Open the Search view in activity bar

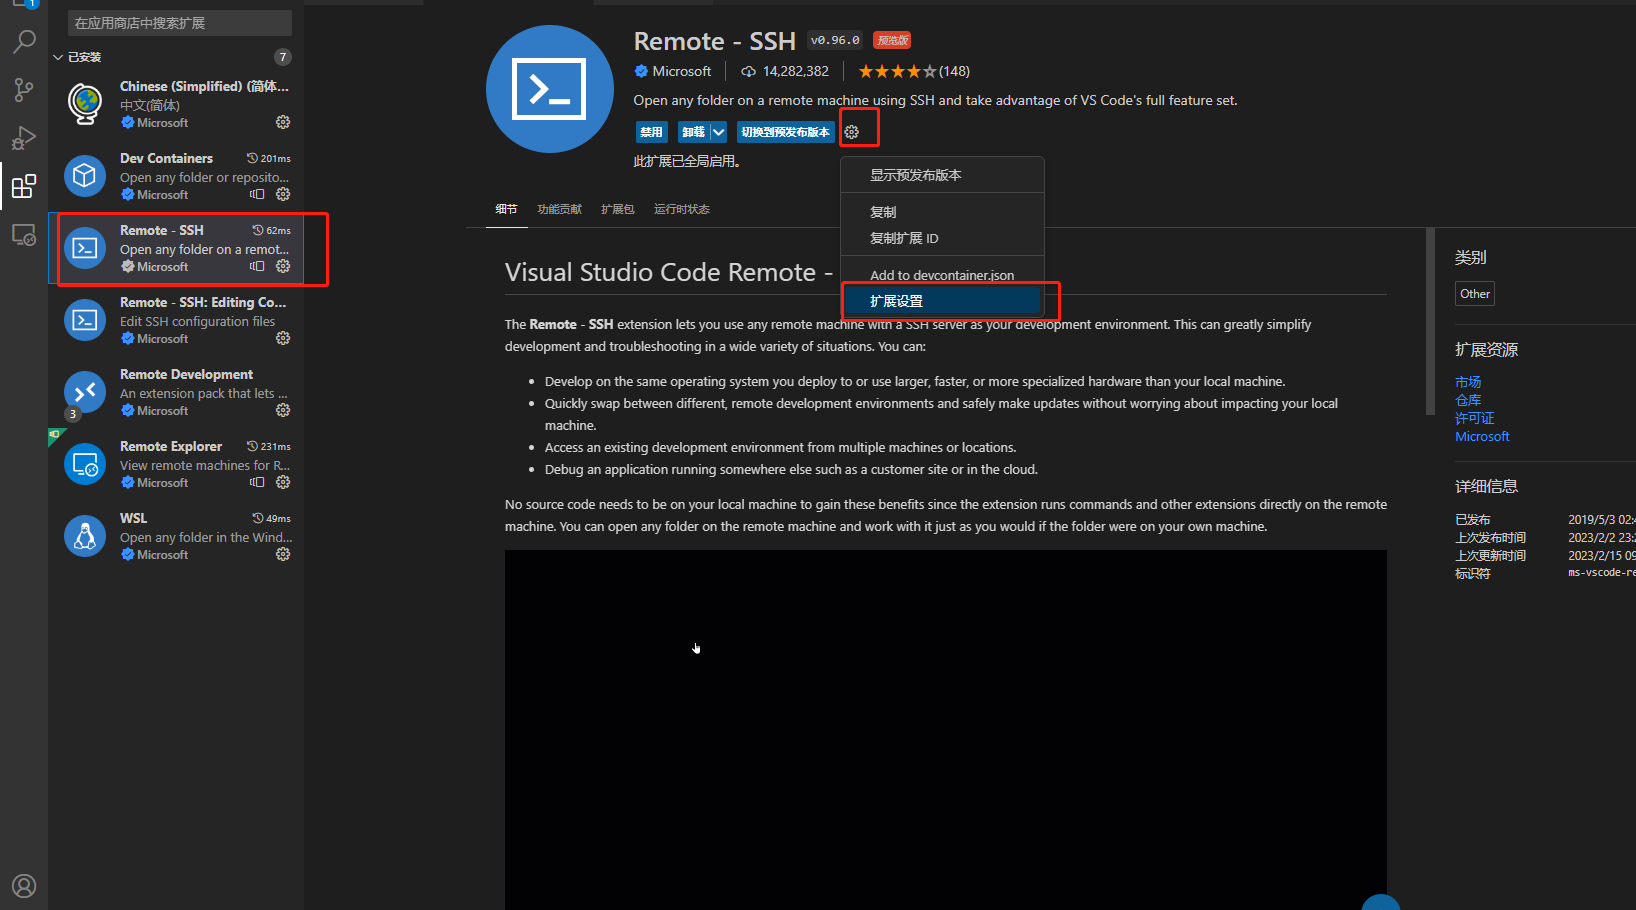click(x=24, y=42)
